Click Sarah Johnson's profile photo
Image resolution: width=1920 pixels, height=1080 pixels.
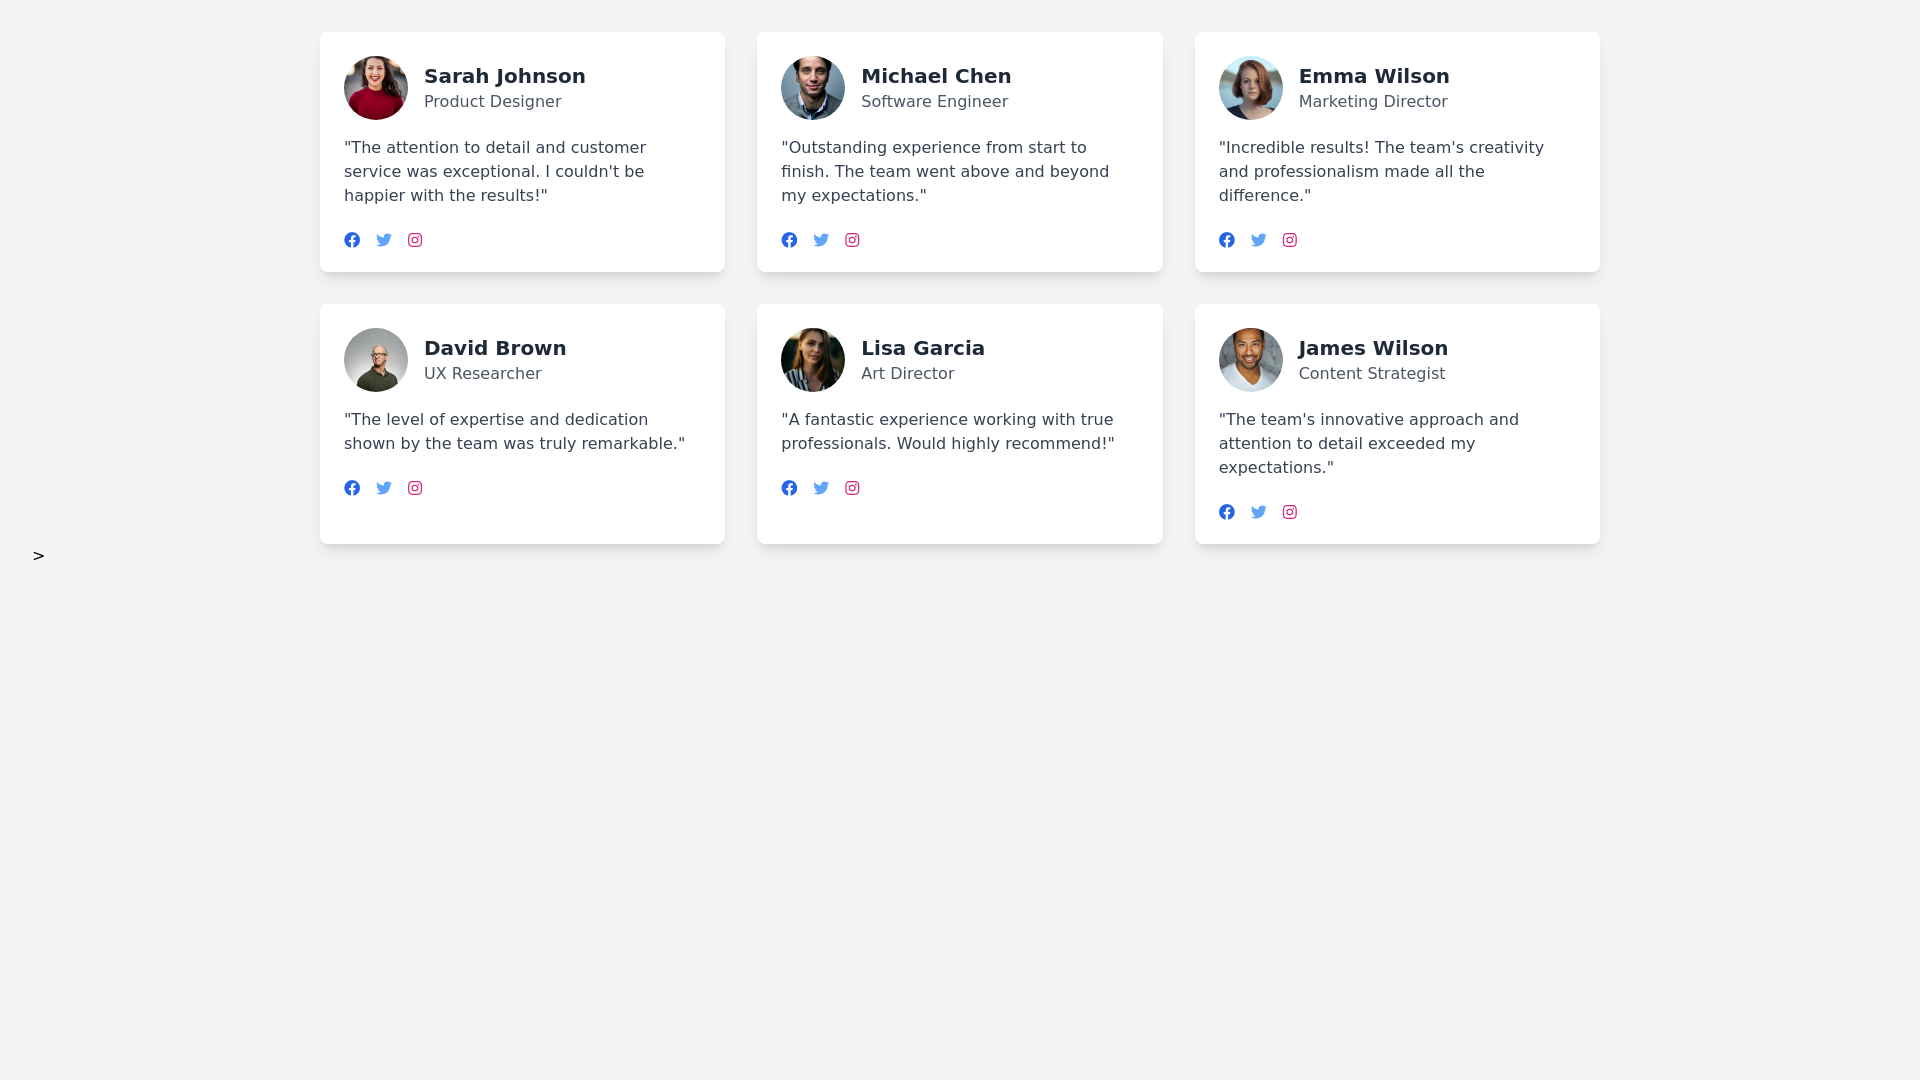[x=376, y=88]
